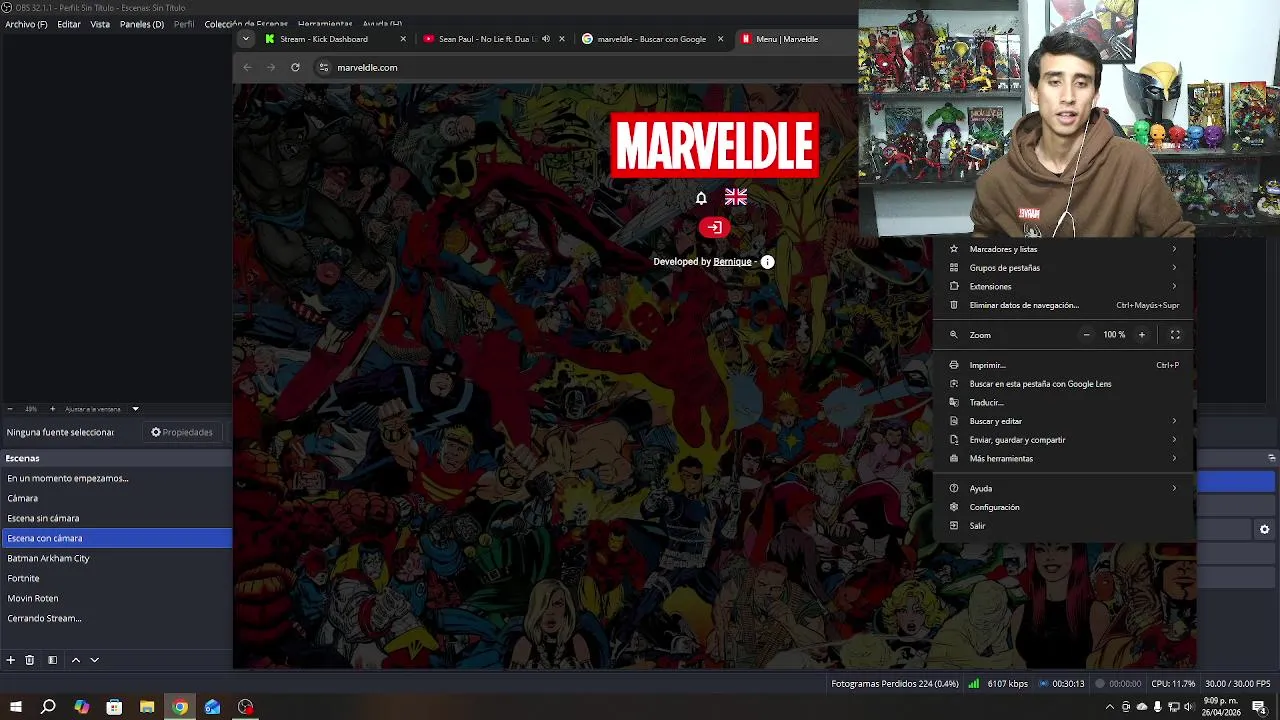The image size is (1280, 720).
Task: Choose 'Eliminar datos de navegación...'
Action: (1064, 305)
